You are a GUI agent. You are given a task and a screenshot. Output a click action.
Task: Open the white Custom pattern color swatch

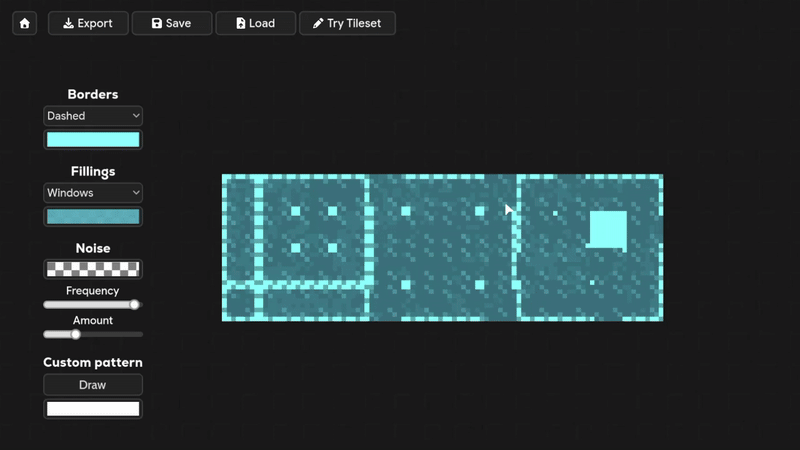tap(93, 409)
